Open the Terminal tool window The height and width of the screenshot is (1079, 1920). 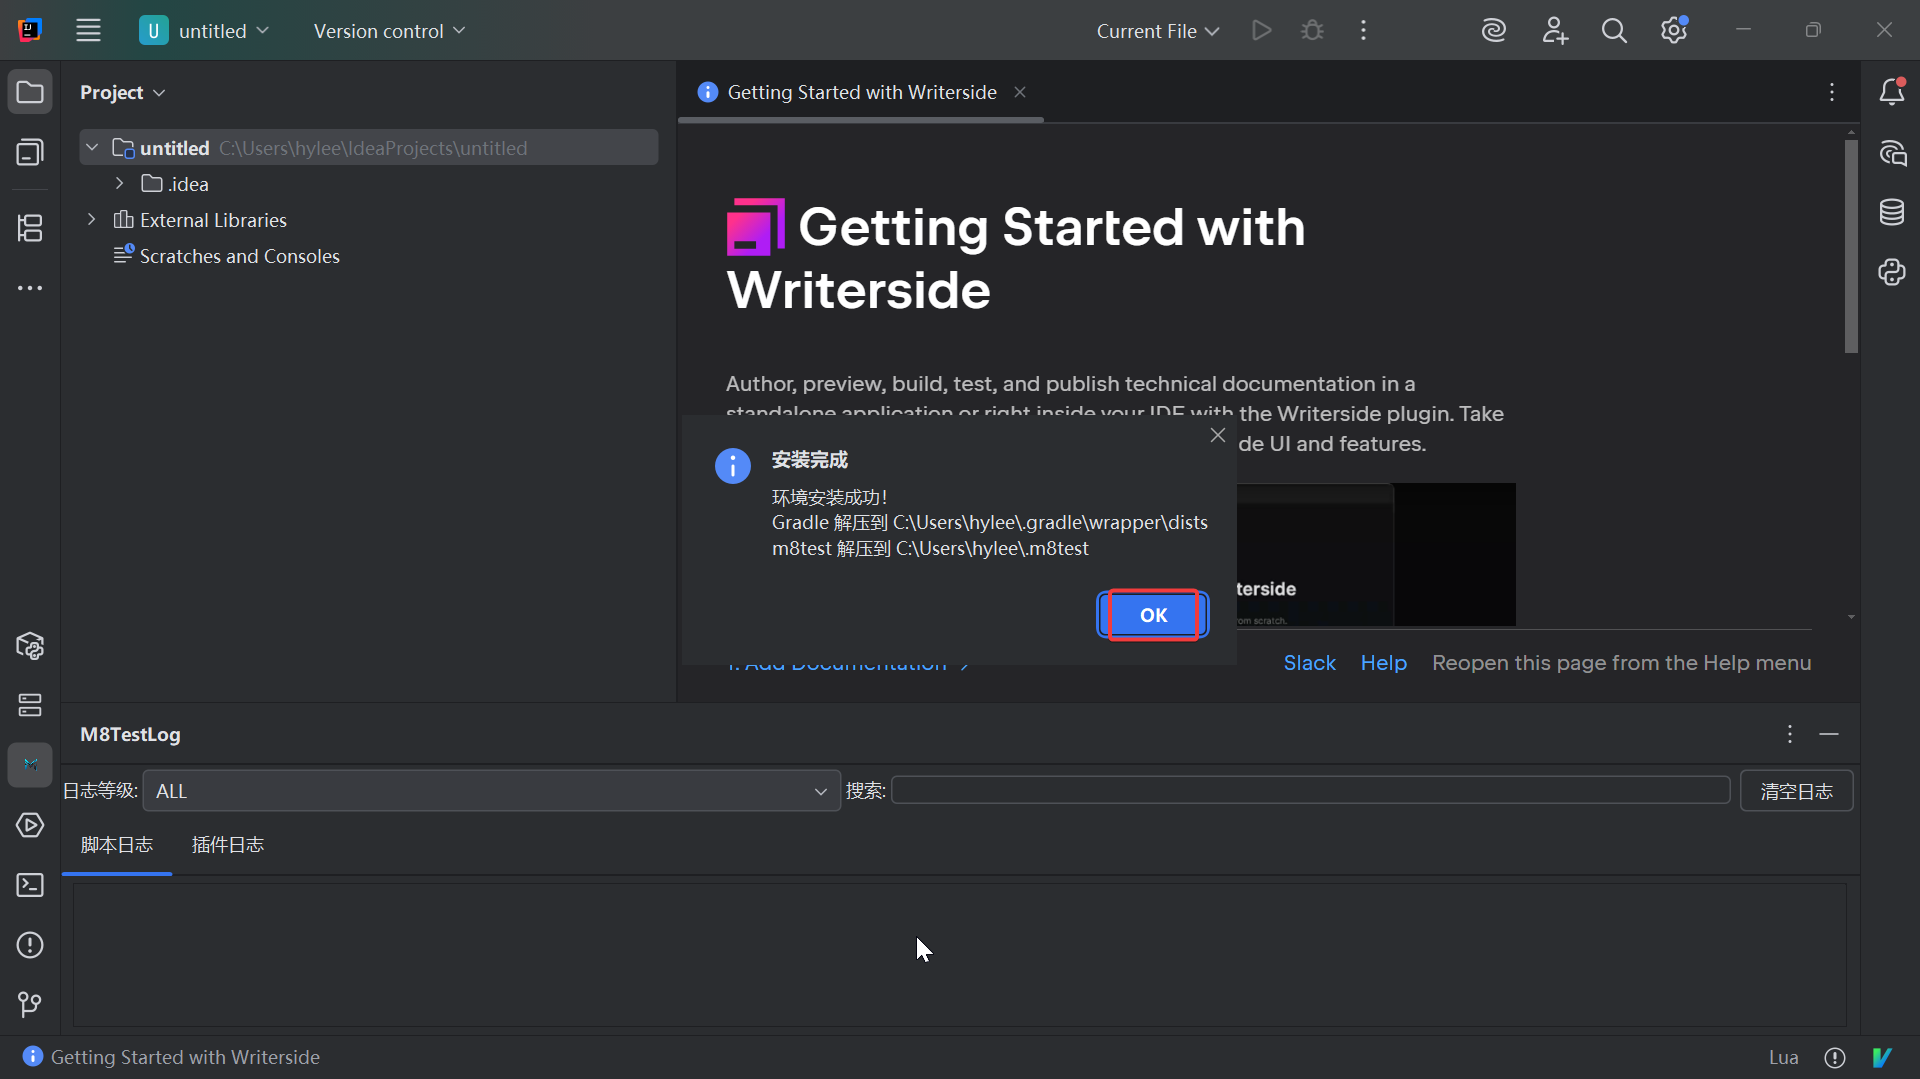30,885
